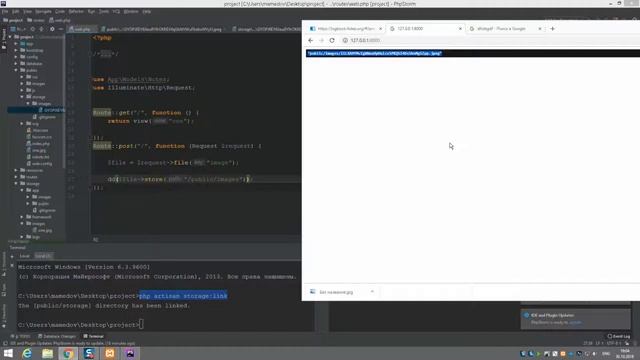
Task: Collapse the storage folder under public
Action: pyautogui.click(x=22, y=97)
